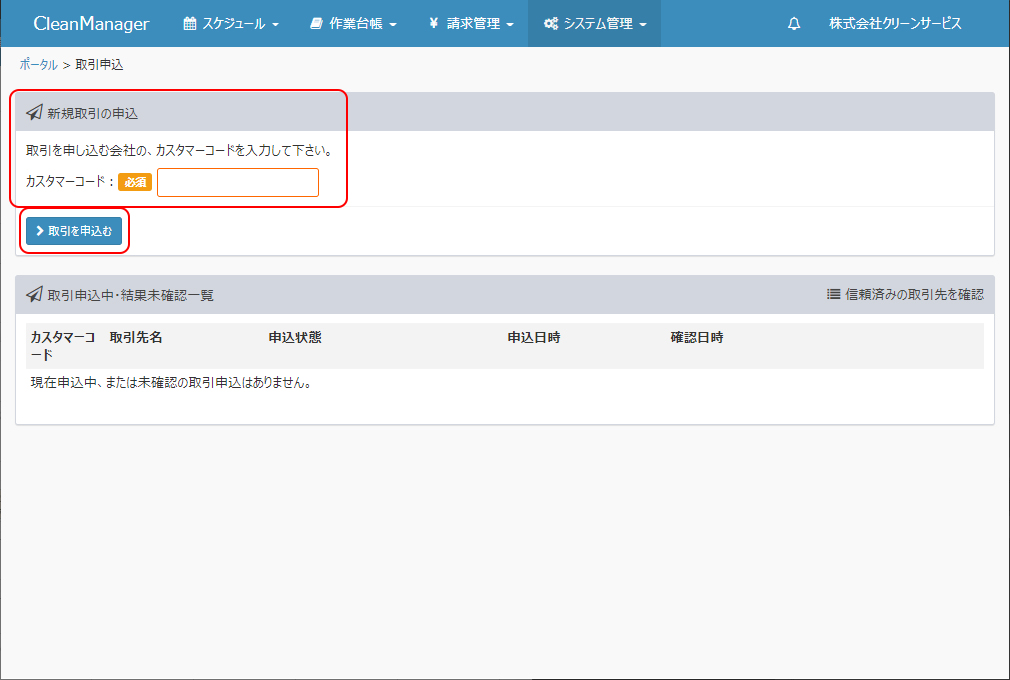Viewport: 1010px width, 680px height.
Task: Click the 申込状態 column header
Action: [x=295, y=338]
